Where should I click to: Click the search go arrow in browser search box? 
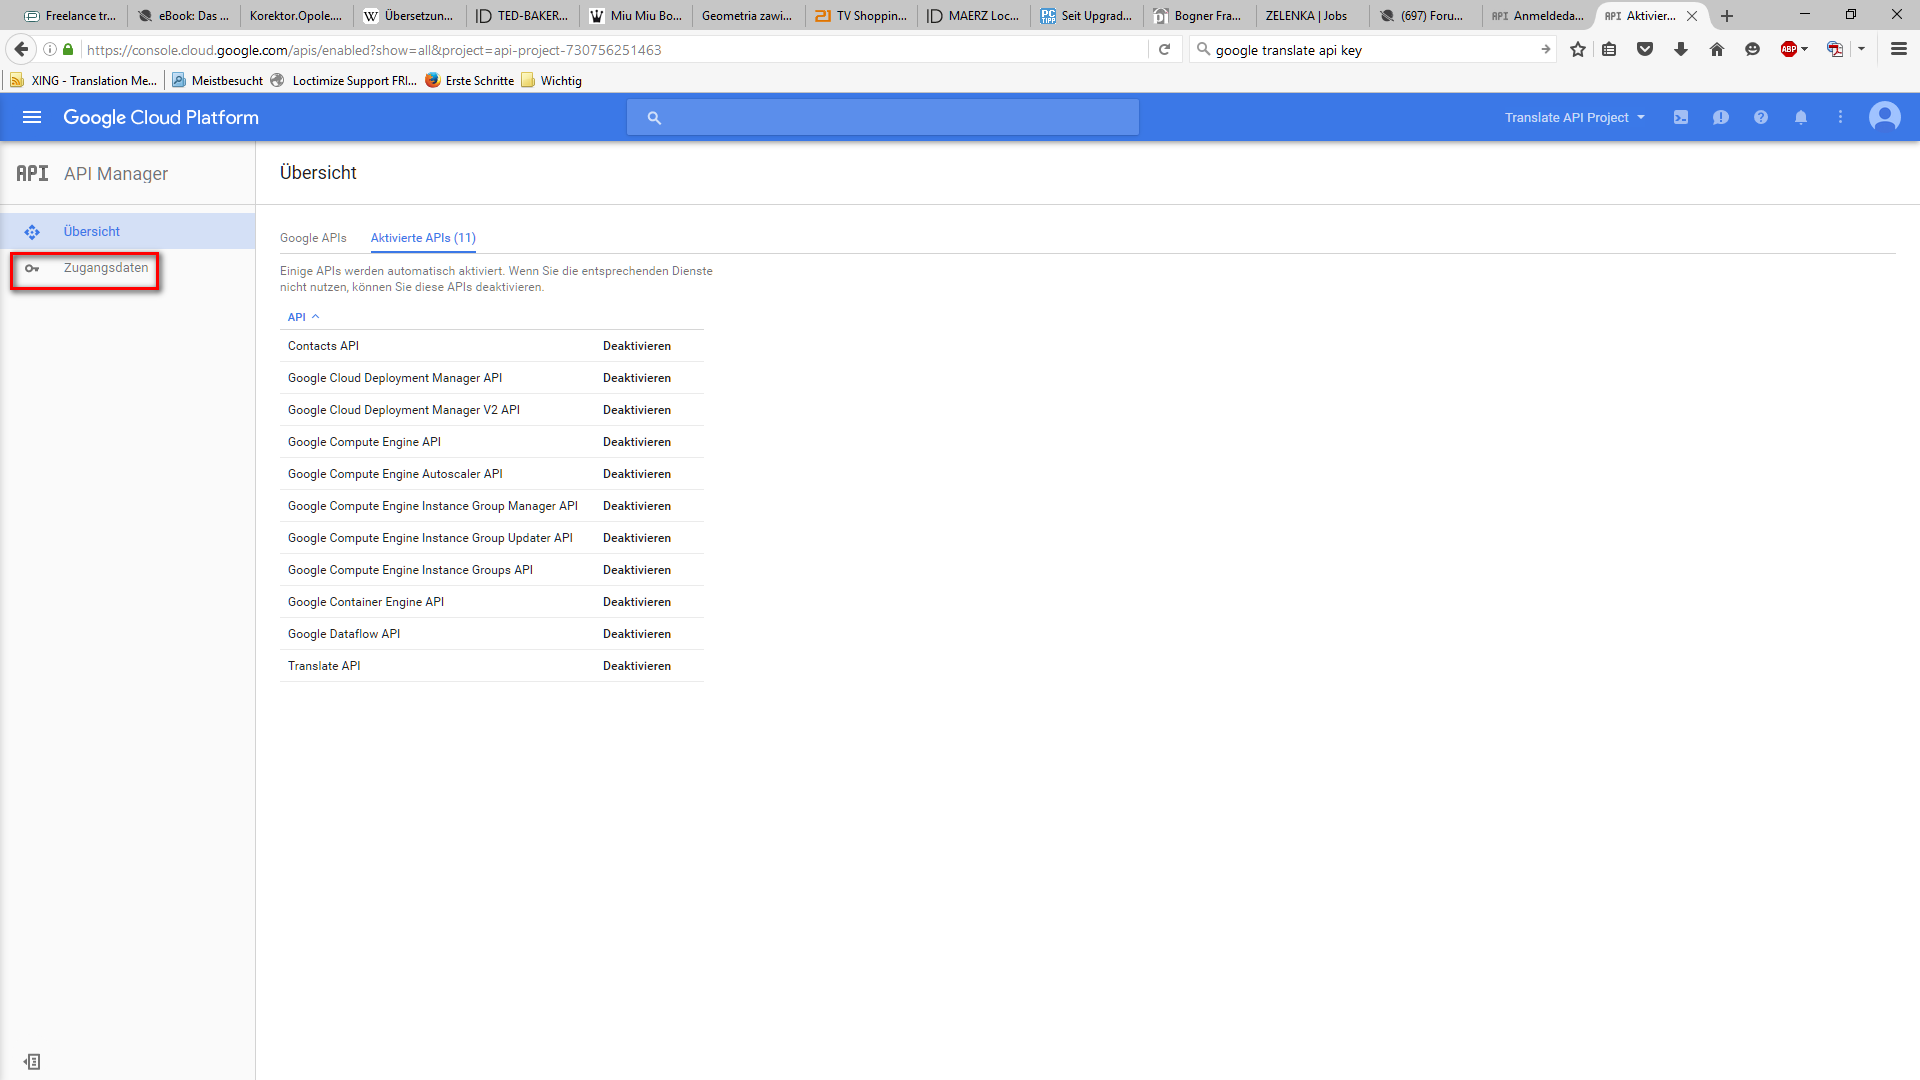[x=1545, y=49]
